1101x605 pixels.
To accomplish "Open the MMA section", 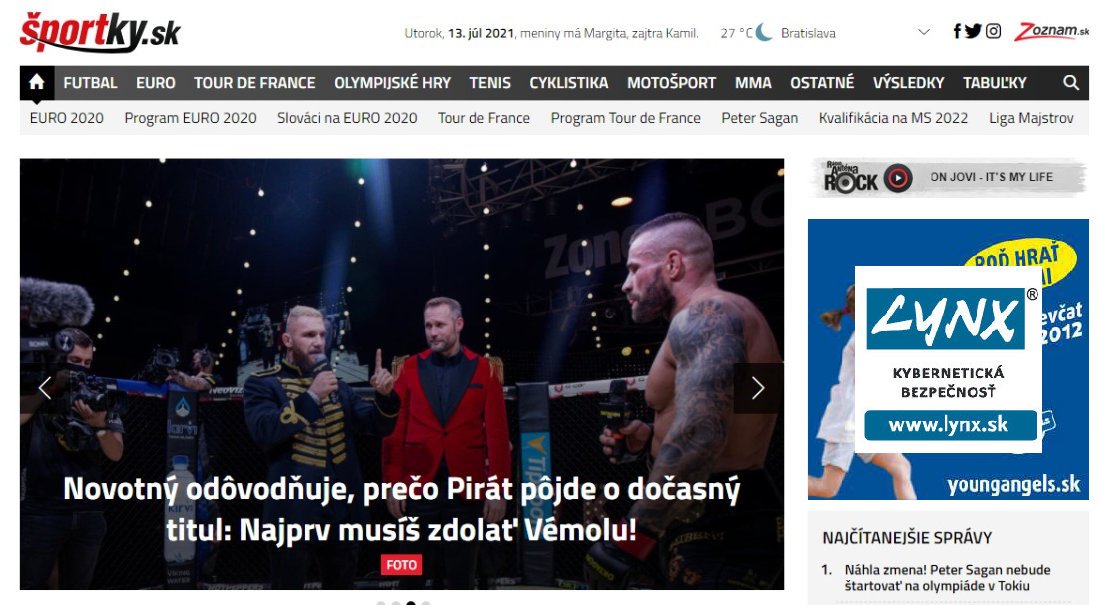I will point(753,83).
